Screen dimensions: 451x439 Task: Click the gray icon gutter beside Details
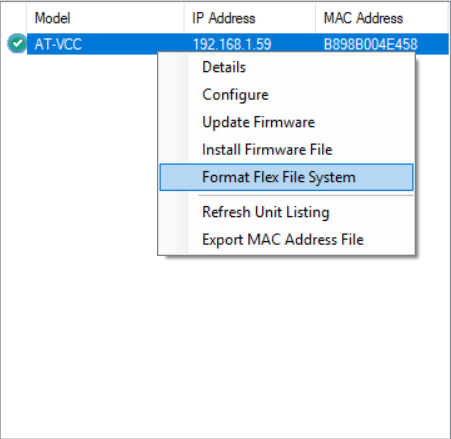tap(174, 67)
